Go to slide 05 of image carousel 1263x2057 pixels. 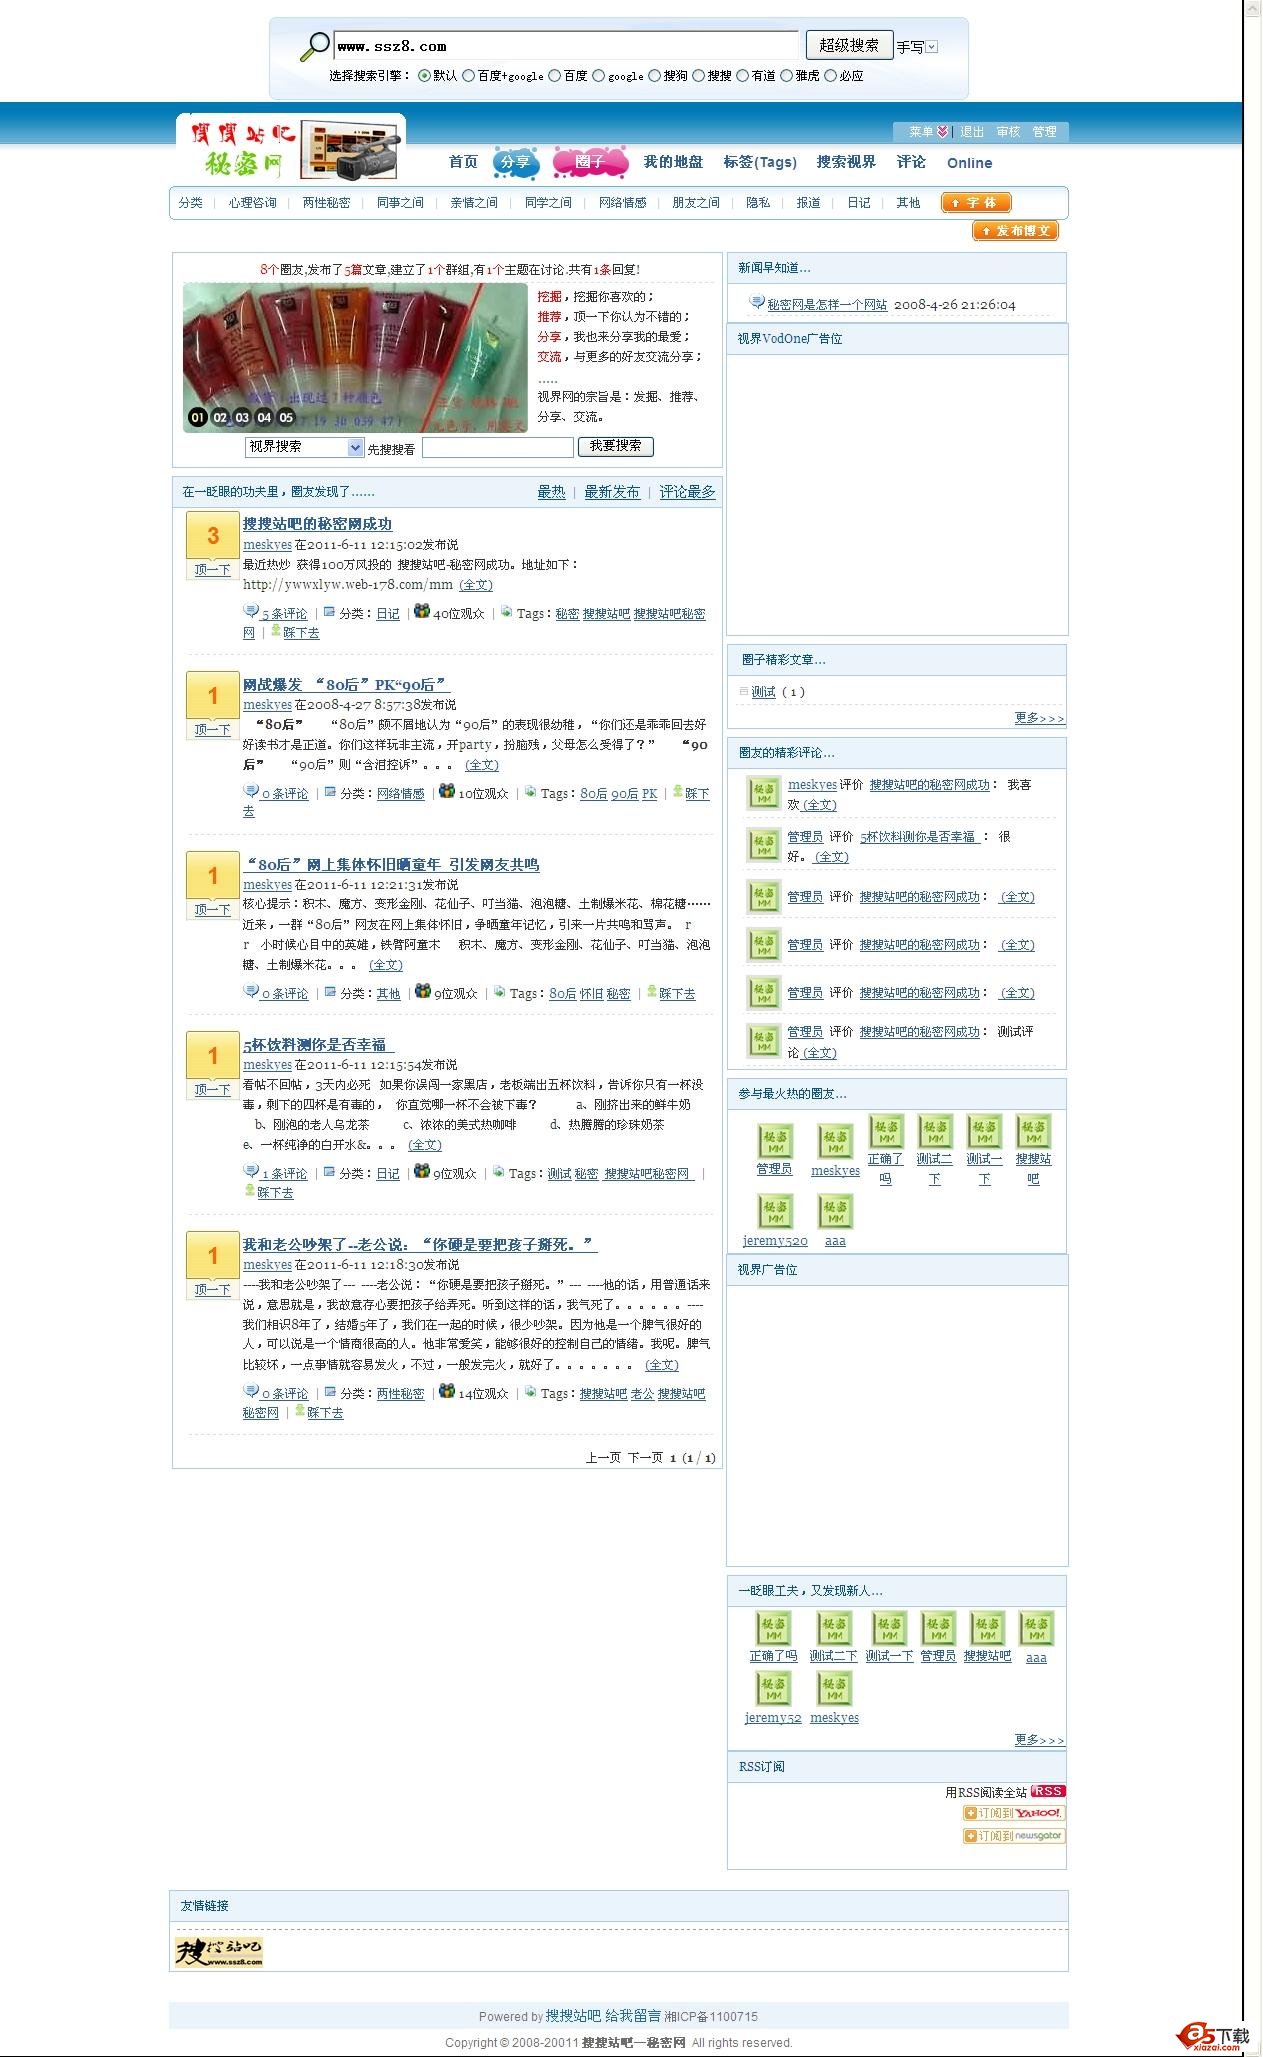pos(286,417)
